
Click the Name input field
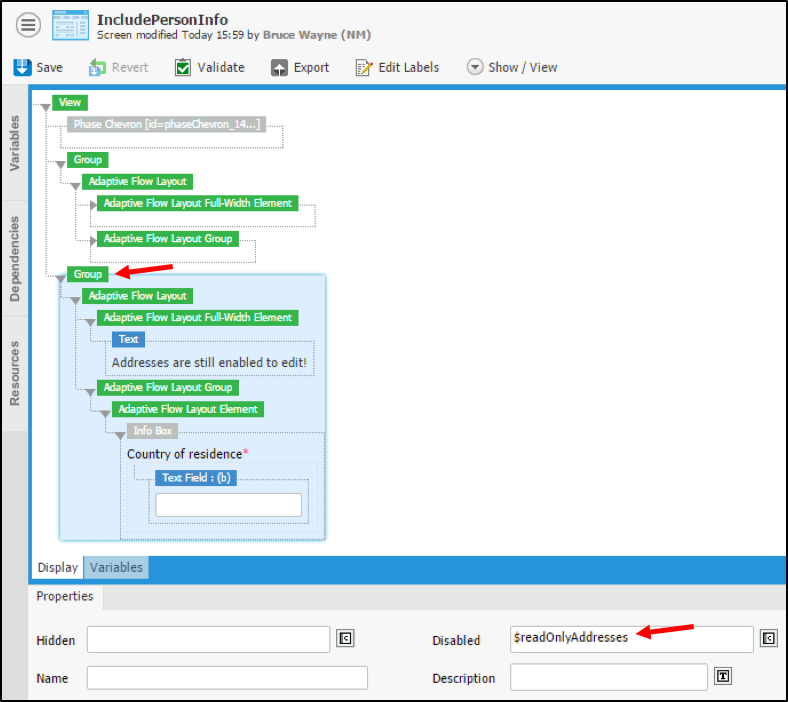coord(227,678)
